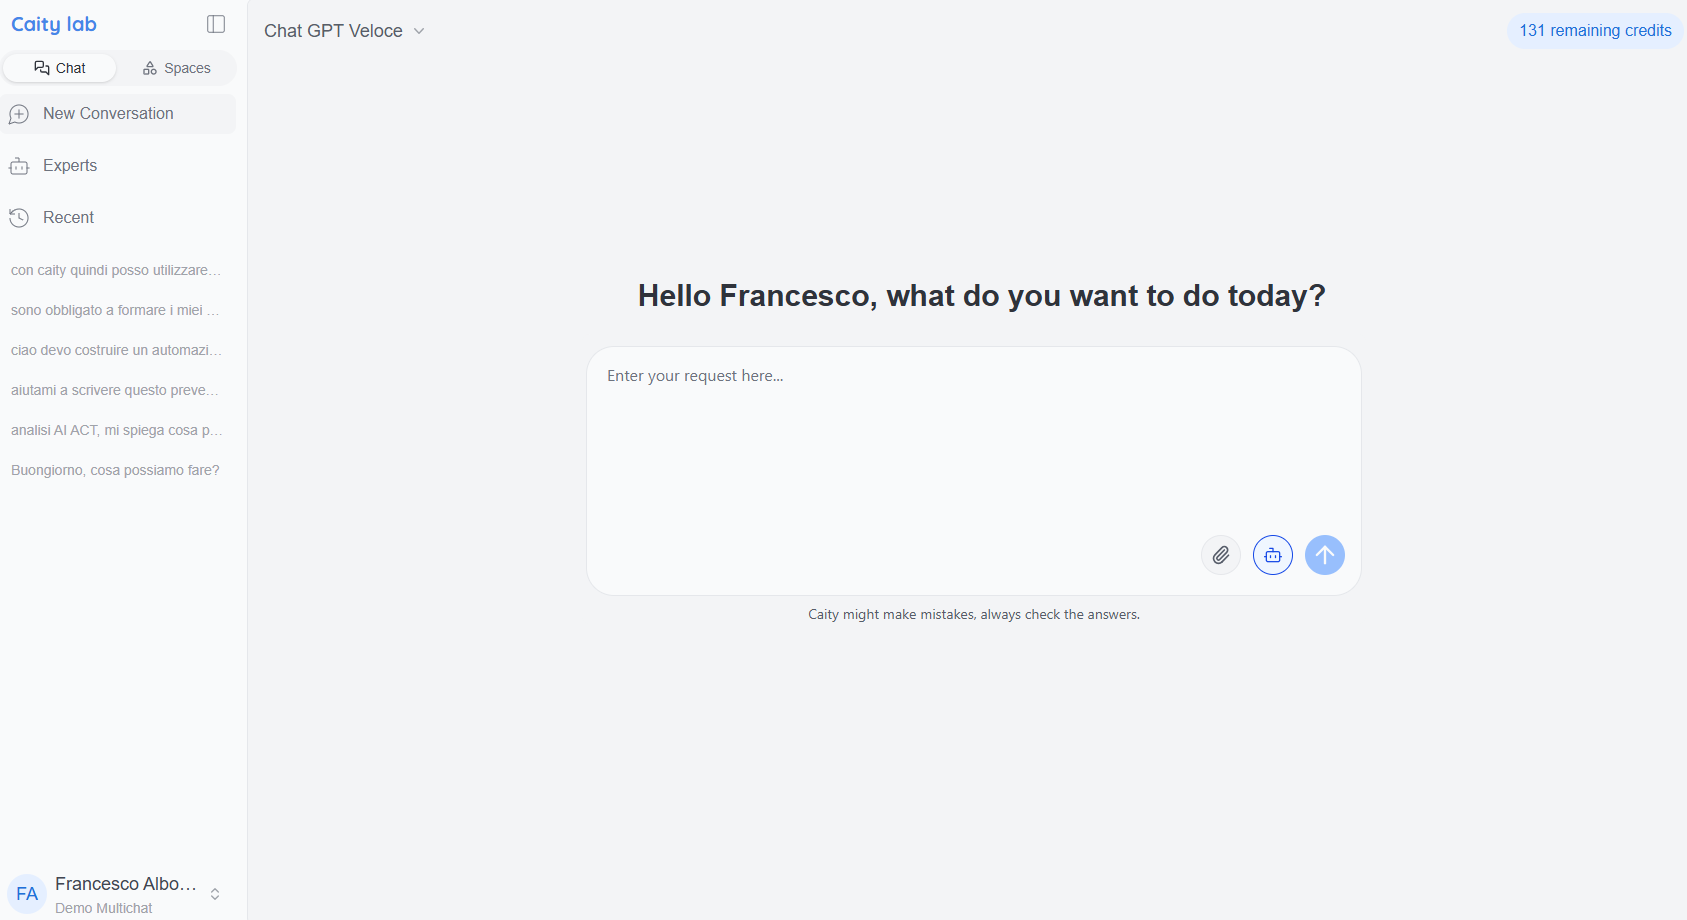Start a New Conversation
Screen dimensions: 1687x920
coord(118,114)
